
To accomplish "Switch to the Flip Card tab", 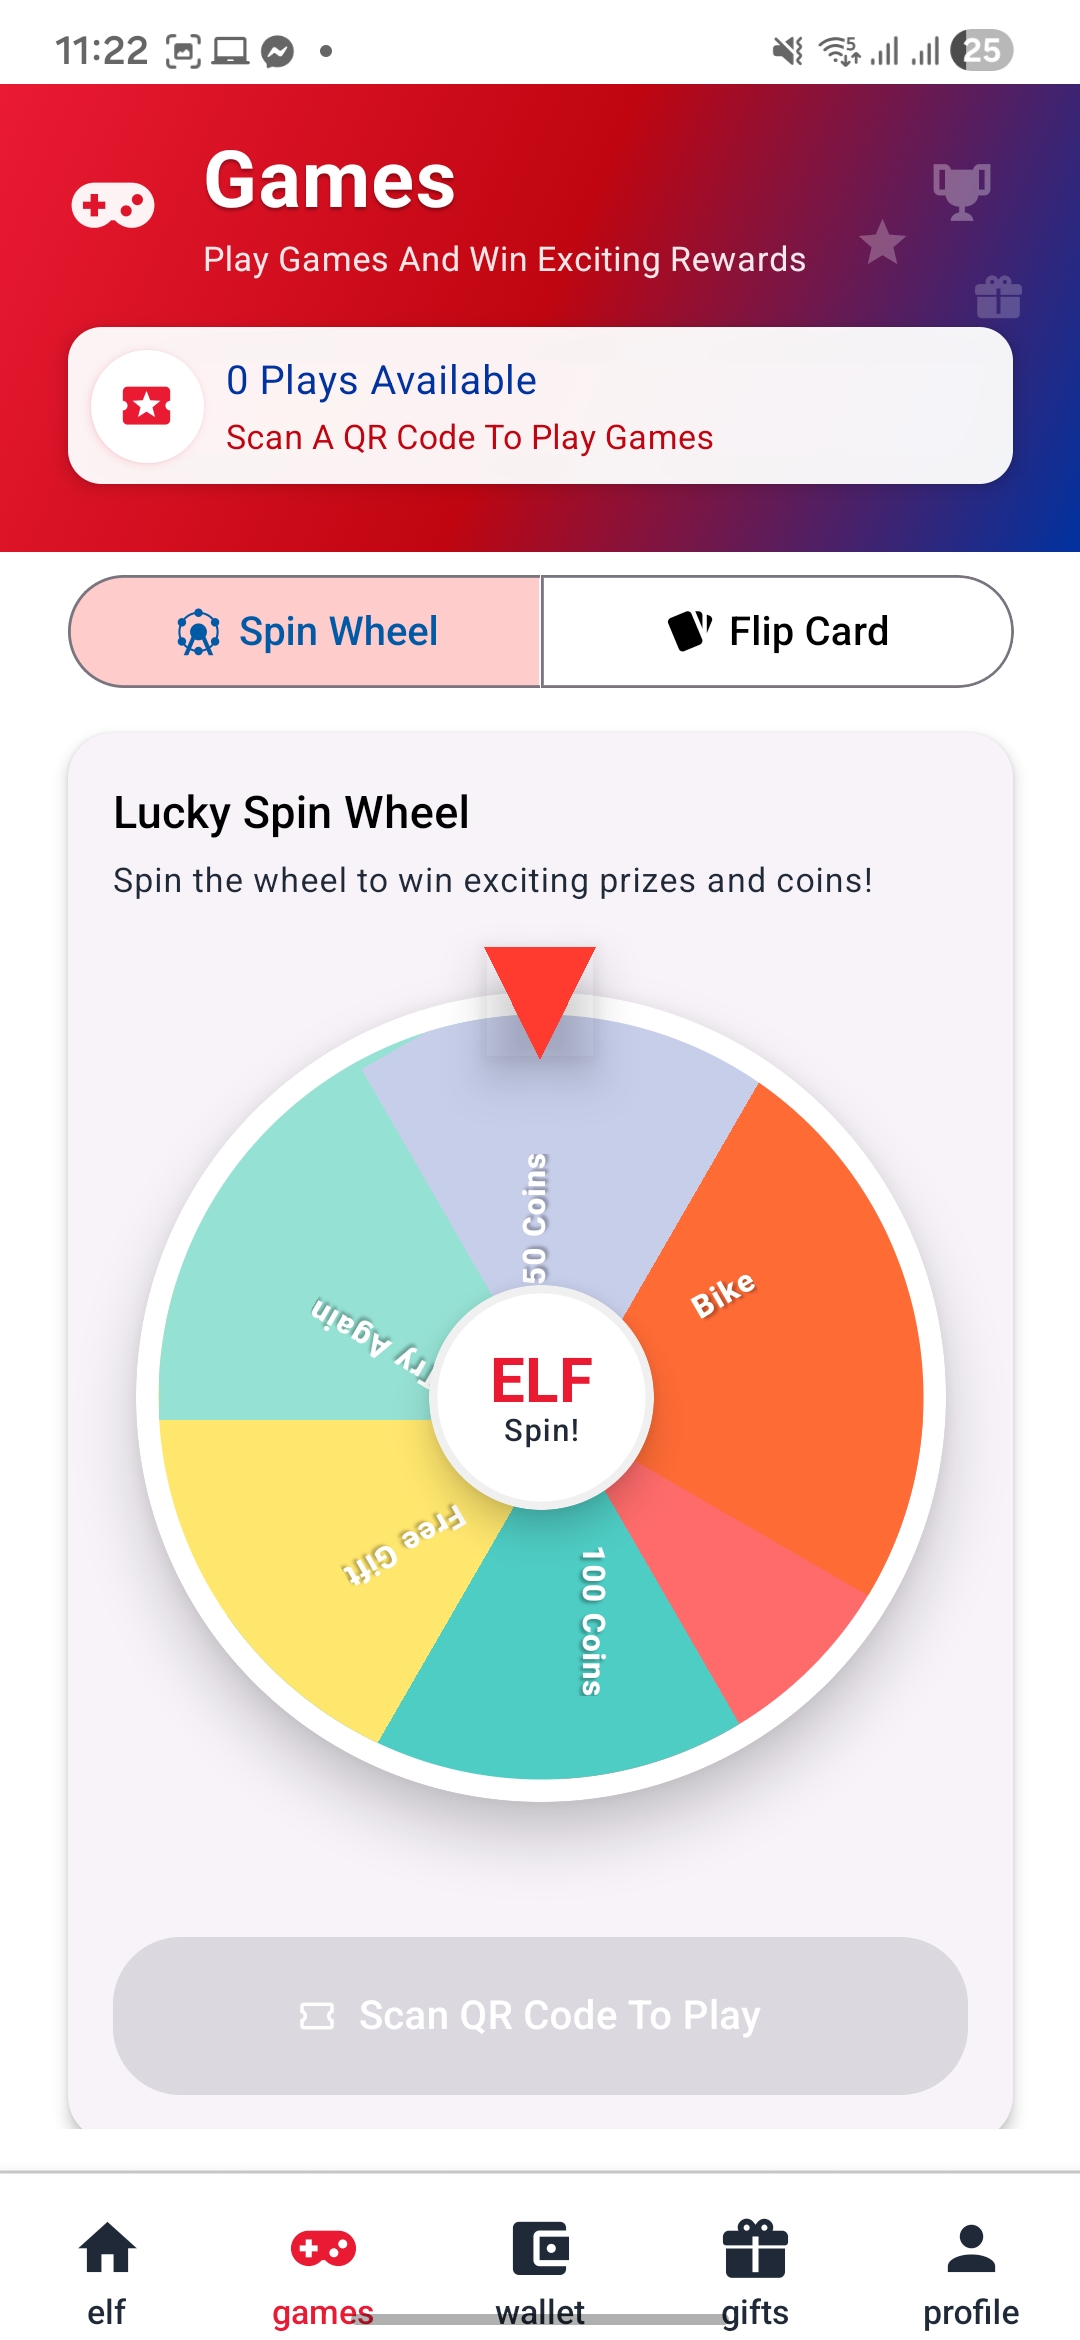I will [x=777, y=631].
